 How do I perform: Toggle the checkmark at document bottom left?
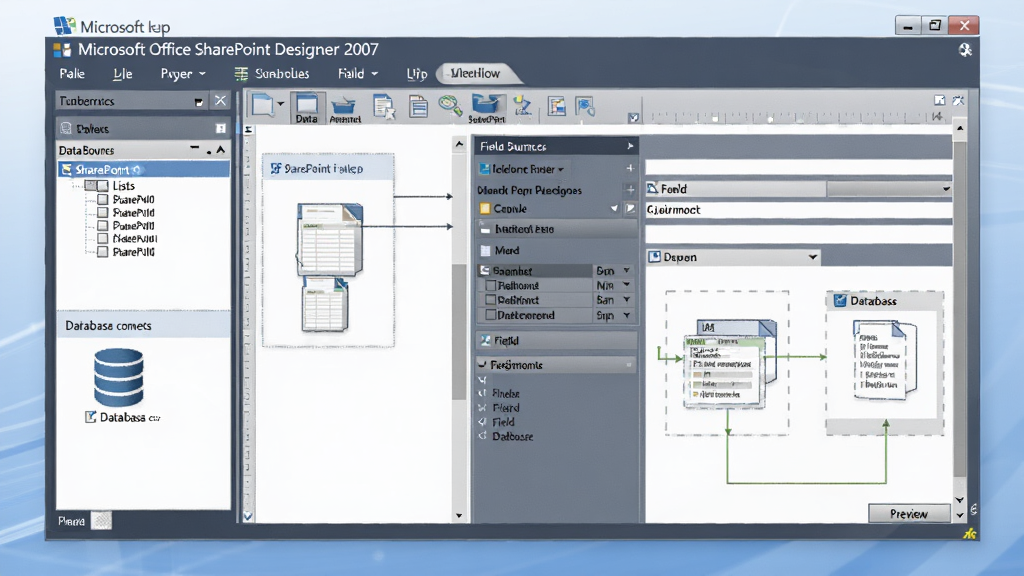[248, 516]
